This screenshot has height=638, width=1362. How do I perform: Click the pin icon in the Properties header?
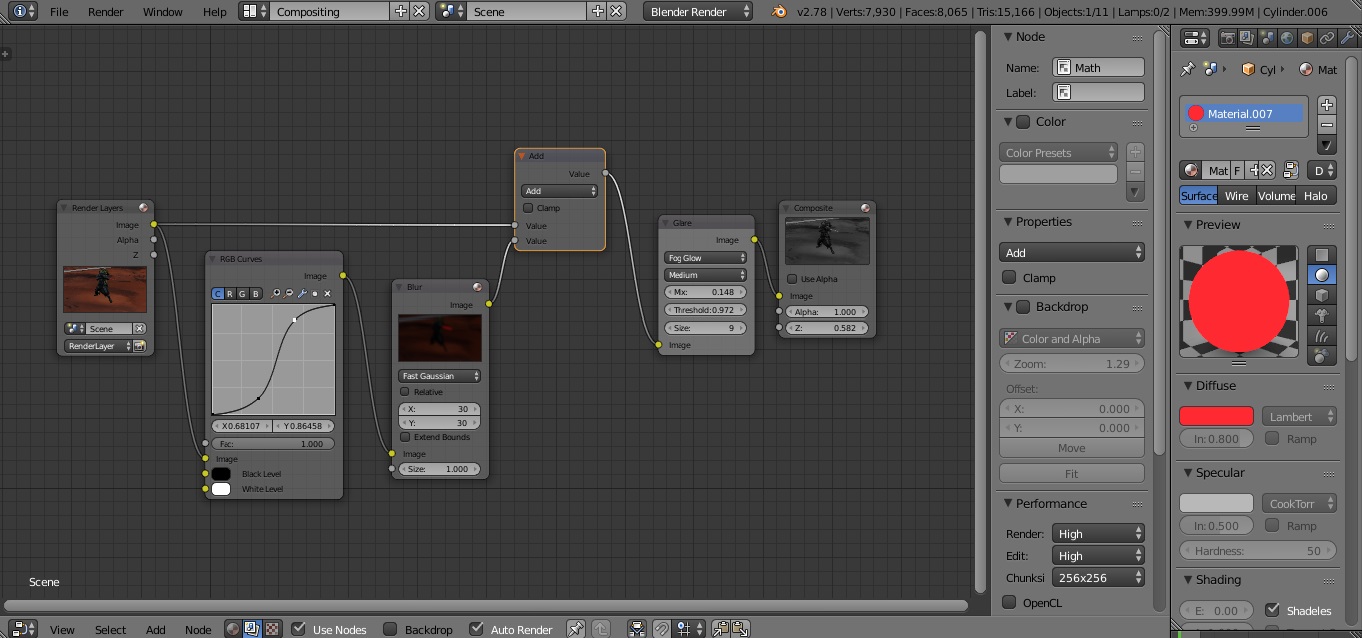pyautogui.click(x=1190, y=69)
